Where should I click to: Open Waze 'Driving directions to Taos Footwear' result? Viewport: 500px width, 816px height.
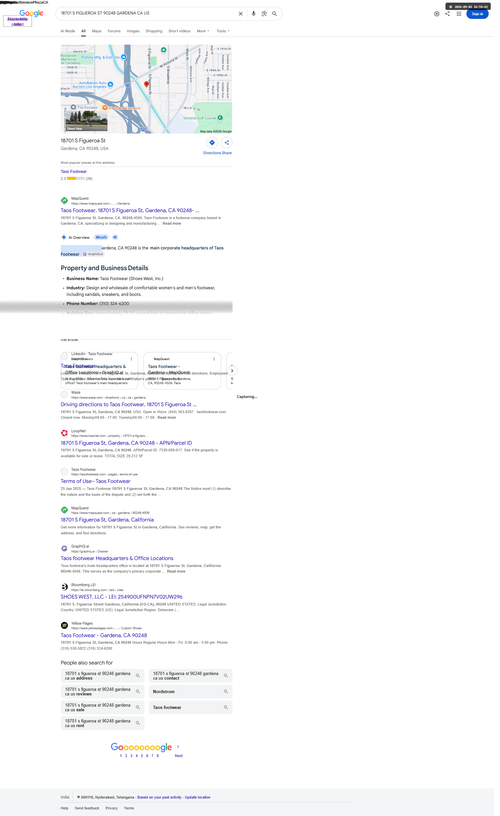pos(129,404)
